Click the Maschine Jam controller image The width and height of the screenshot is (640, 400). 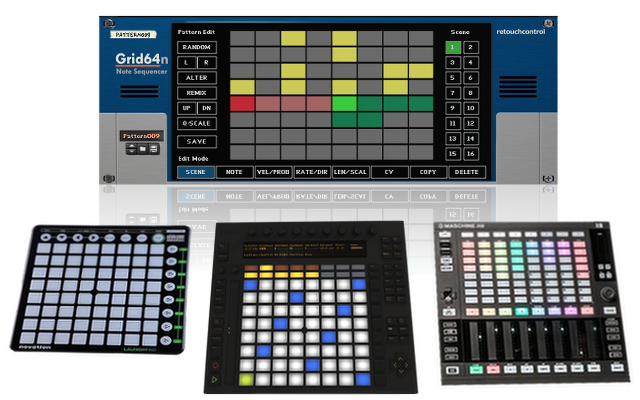[532, 303]
